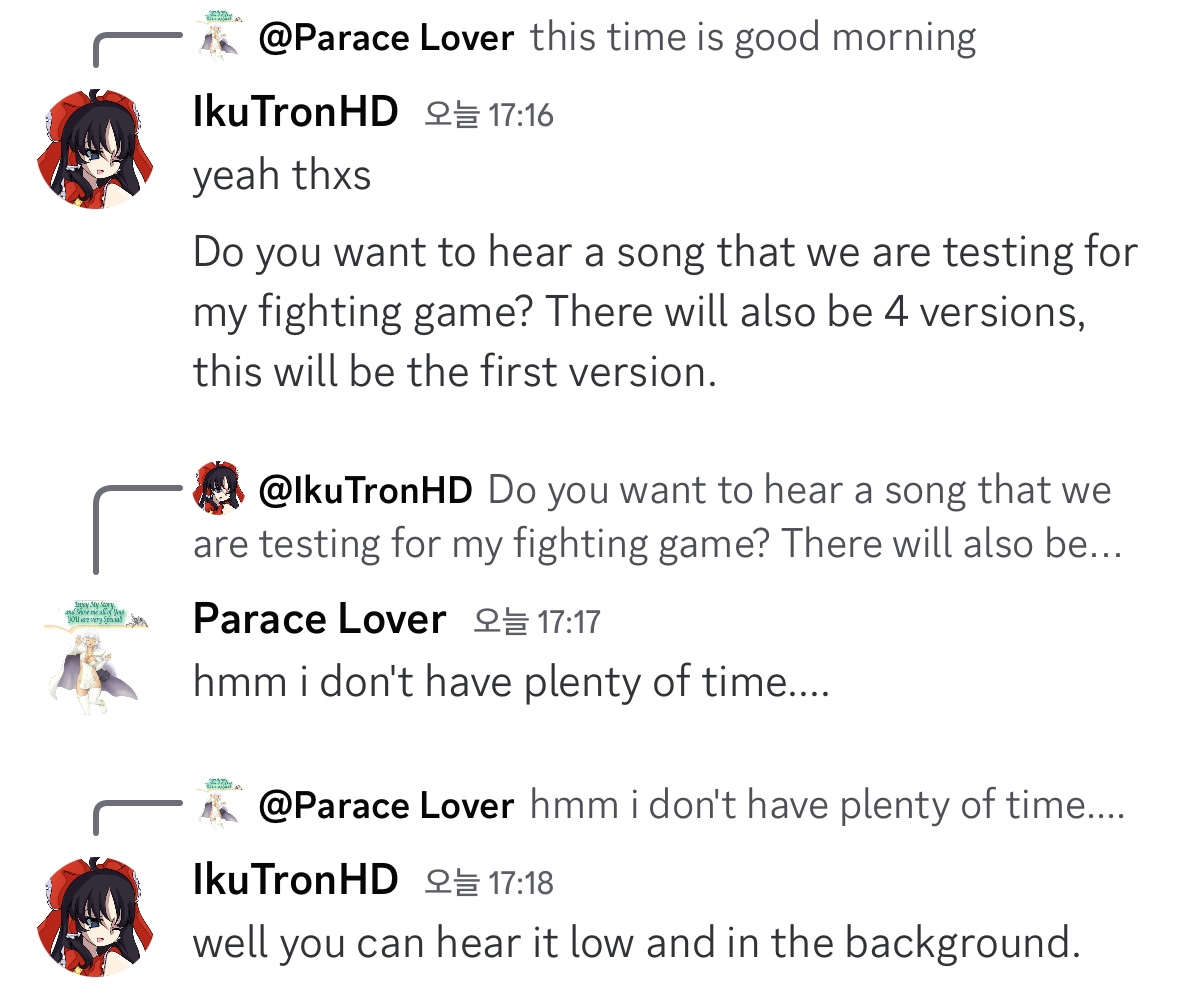Image resolution: width=1179 pixels, height=1004 pixels.
Task: Select the 'yeah thxs' message
Action: pyautogui.click(x=282, y=176)
